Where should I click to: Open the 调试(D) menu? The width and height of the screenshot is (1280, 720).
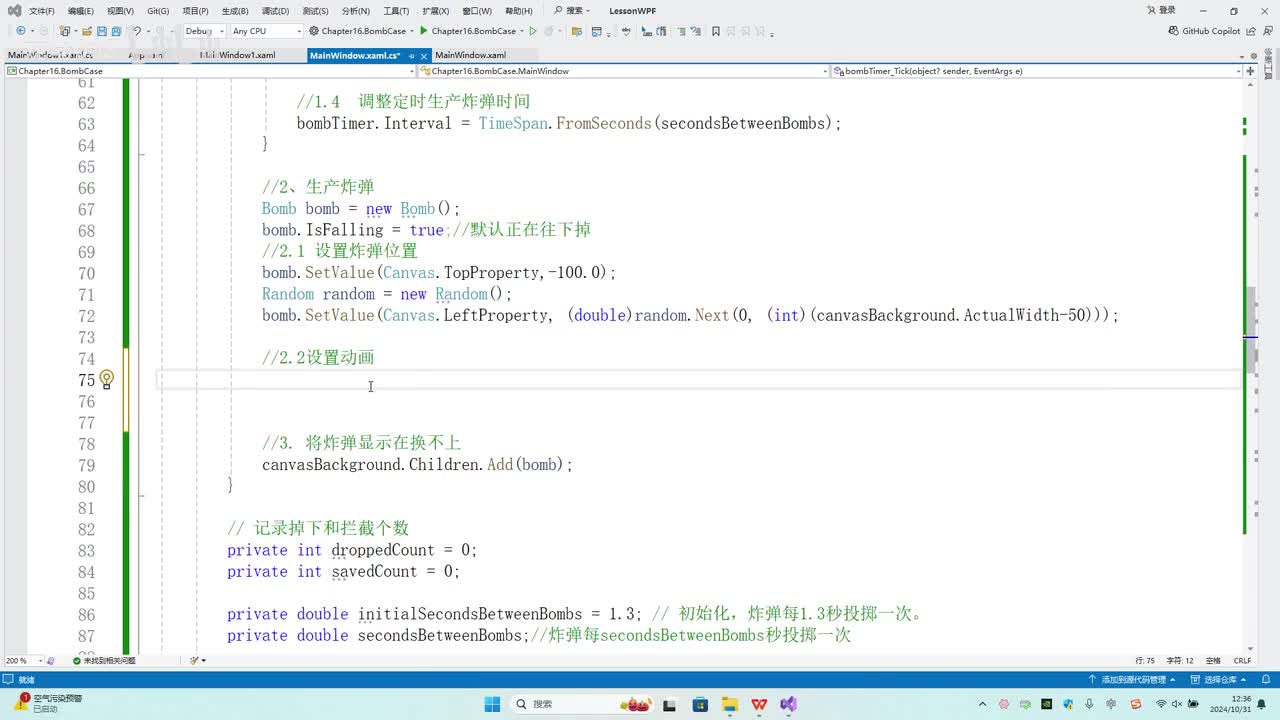point(274,11)
